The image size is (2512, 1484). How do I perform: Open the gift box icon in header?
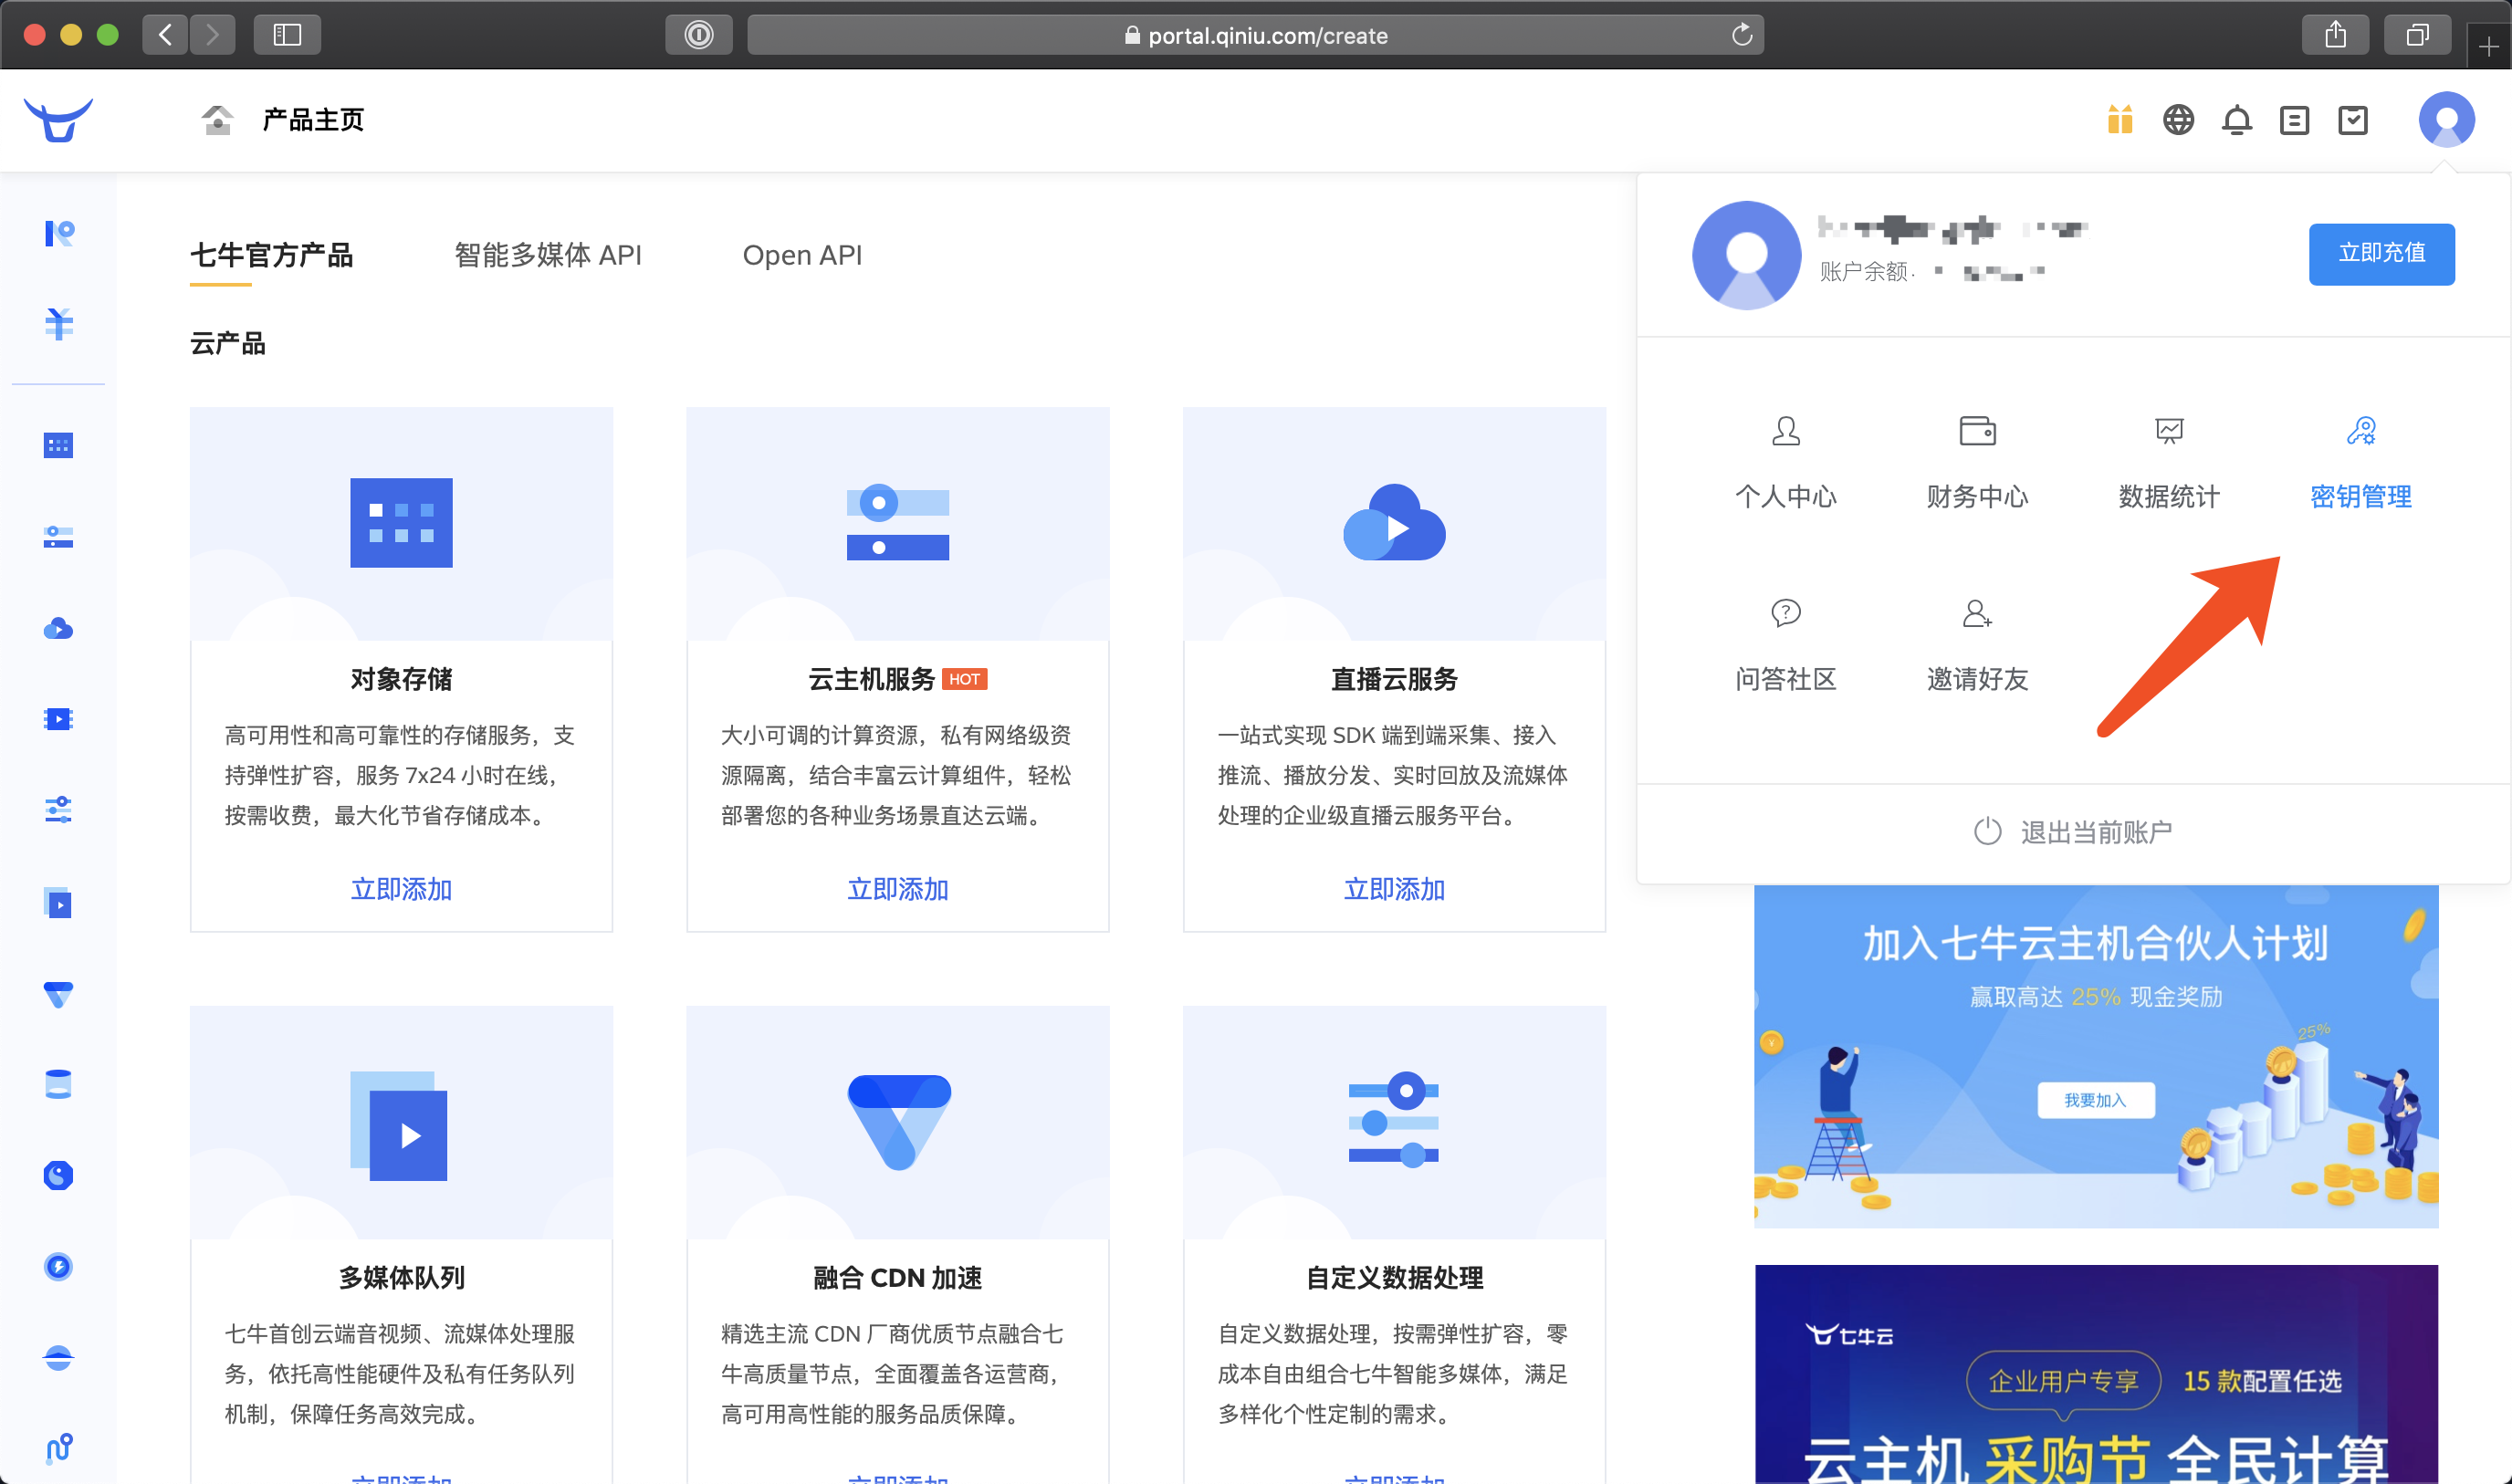point(2119,120)
